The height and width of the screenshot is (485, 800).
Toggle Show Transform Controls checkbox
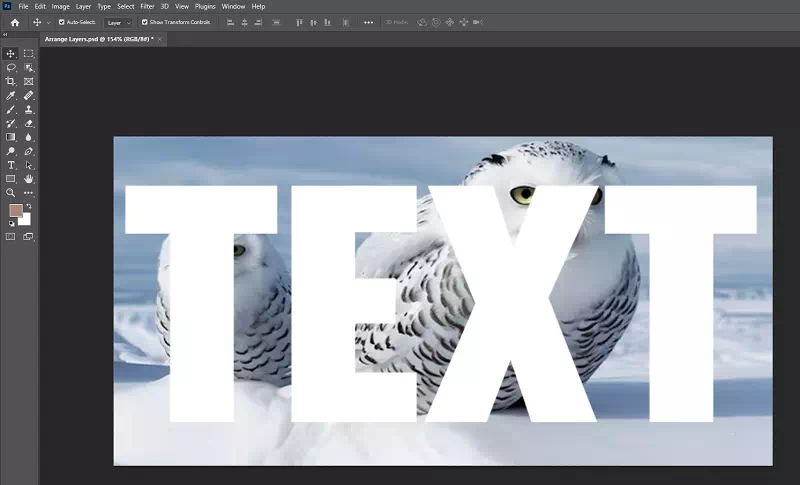pos(144,22)
